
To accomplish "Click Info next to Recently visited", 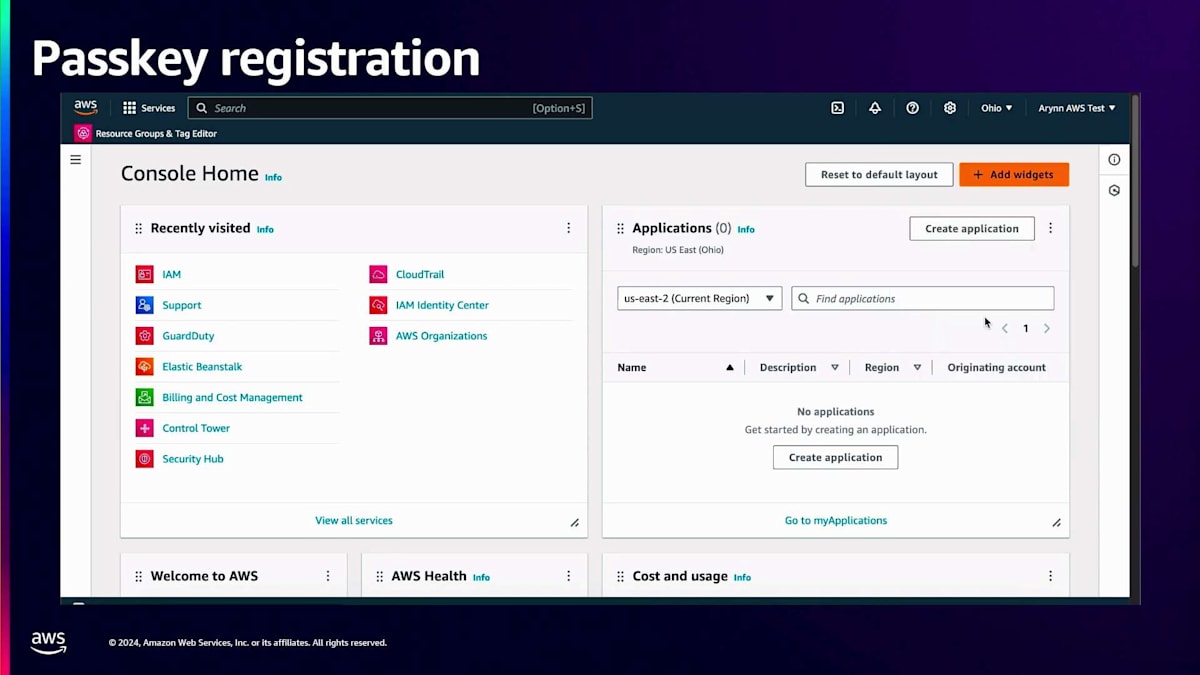I will point(265,229).
